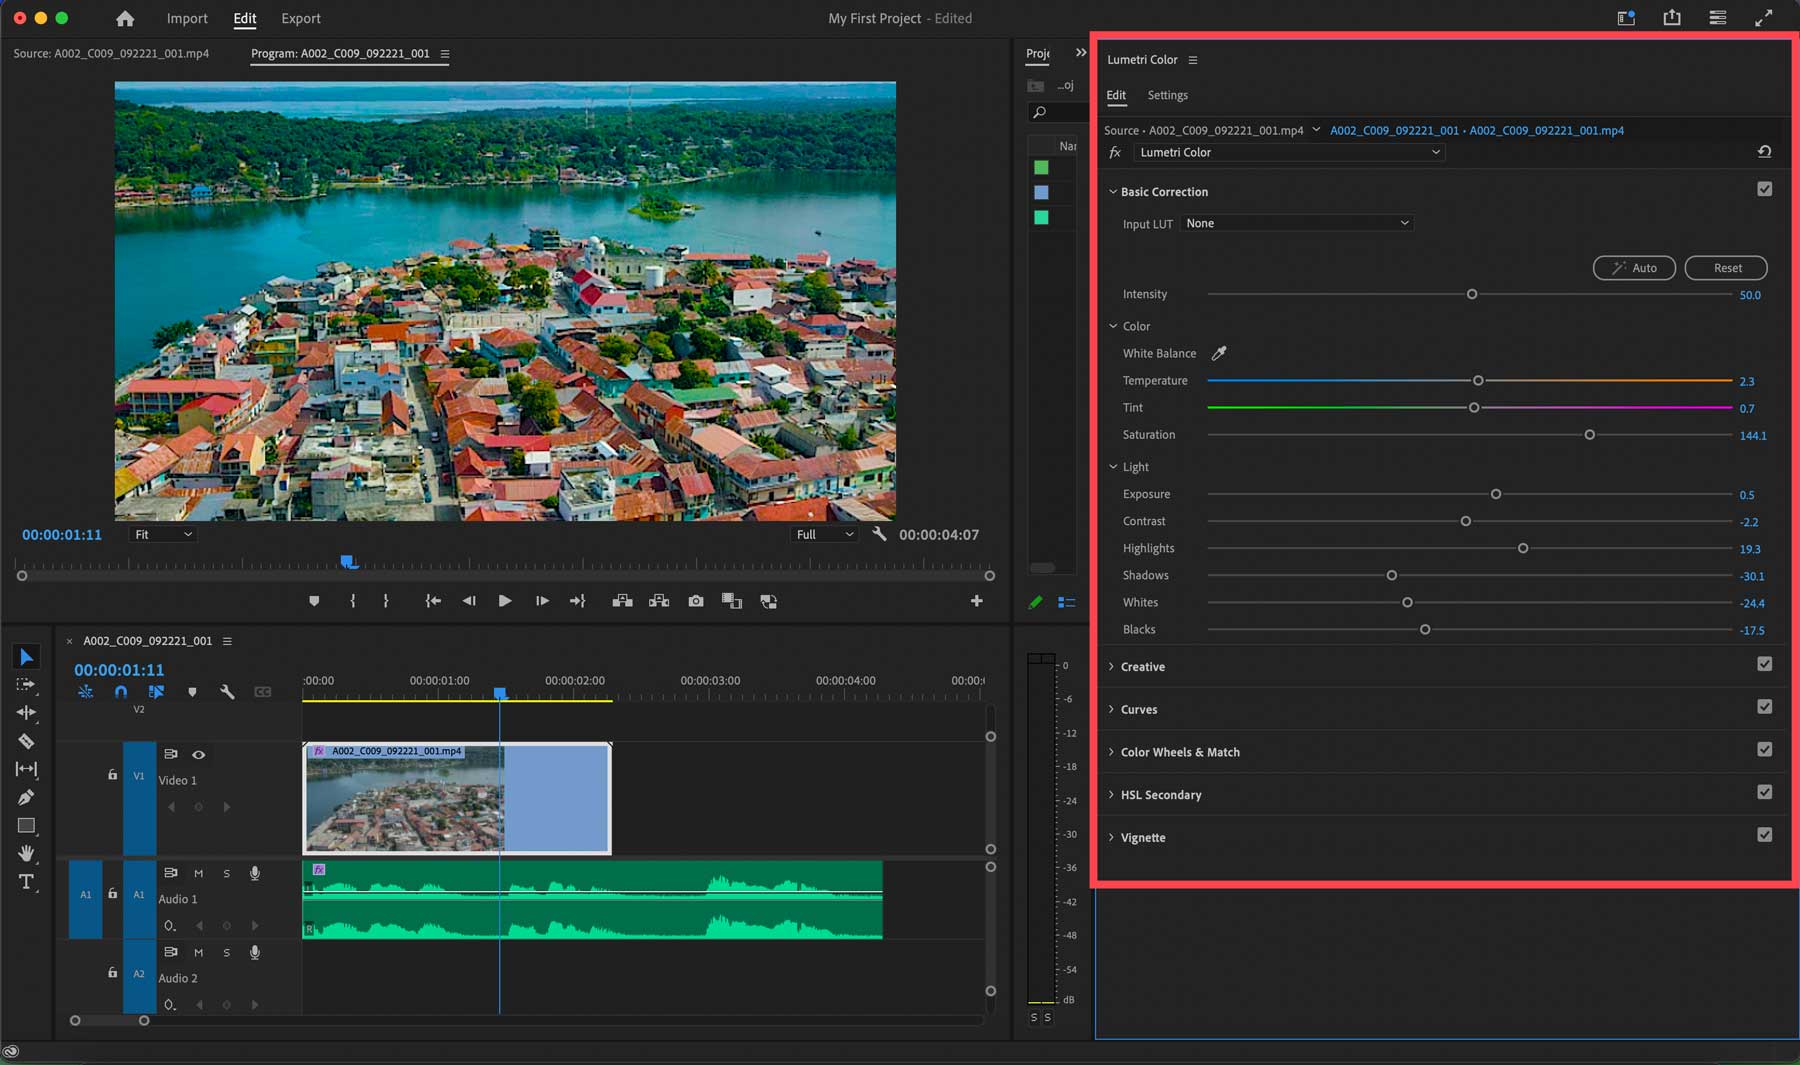Switch to the Settings tab in Lumetri Color
Image resolution: width=1800 pixels, height=1065 pixels.
pyautogui.click(x=1167, y=95)
